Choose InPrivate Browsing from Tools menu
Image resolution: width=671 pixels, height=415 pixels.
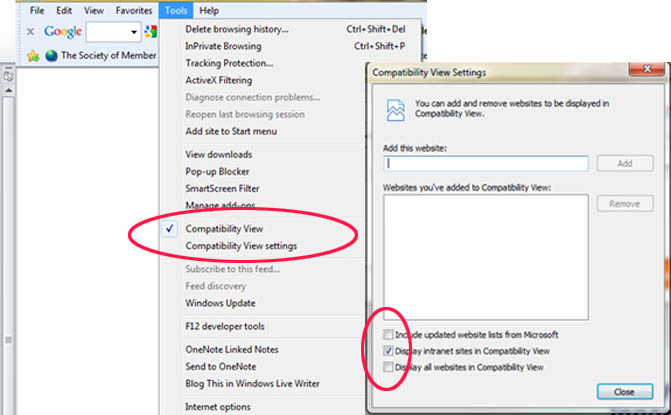(223, 46)
